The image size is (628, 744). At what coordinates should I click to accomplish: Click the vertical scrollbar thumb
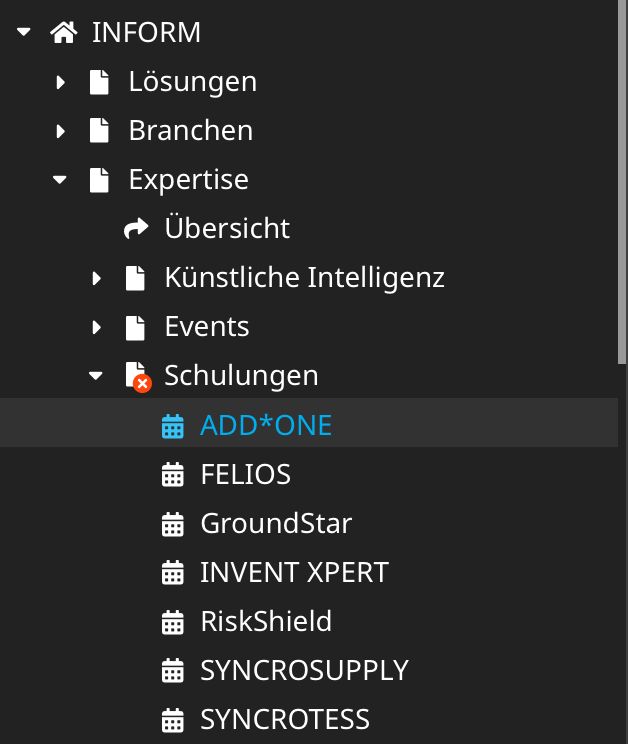point(622,182)
